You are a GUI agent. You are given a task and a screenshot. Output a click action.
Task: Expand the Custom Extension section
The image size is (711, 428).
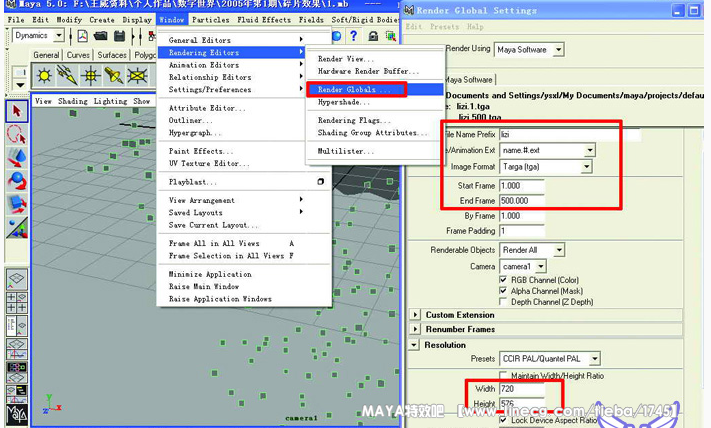point(415,315)
